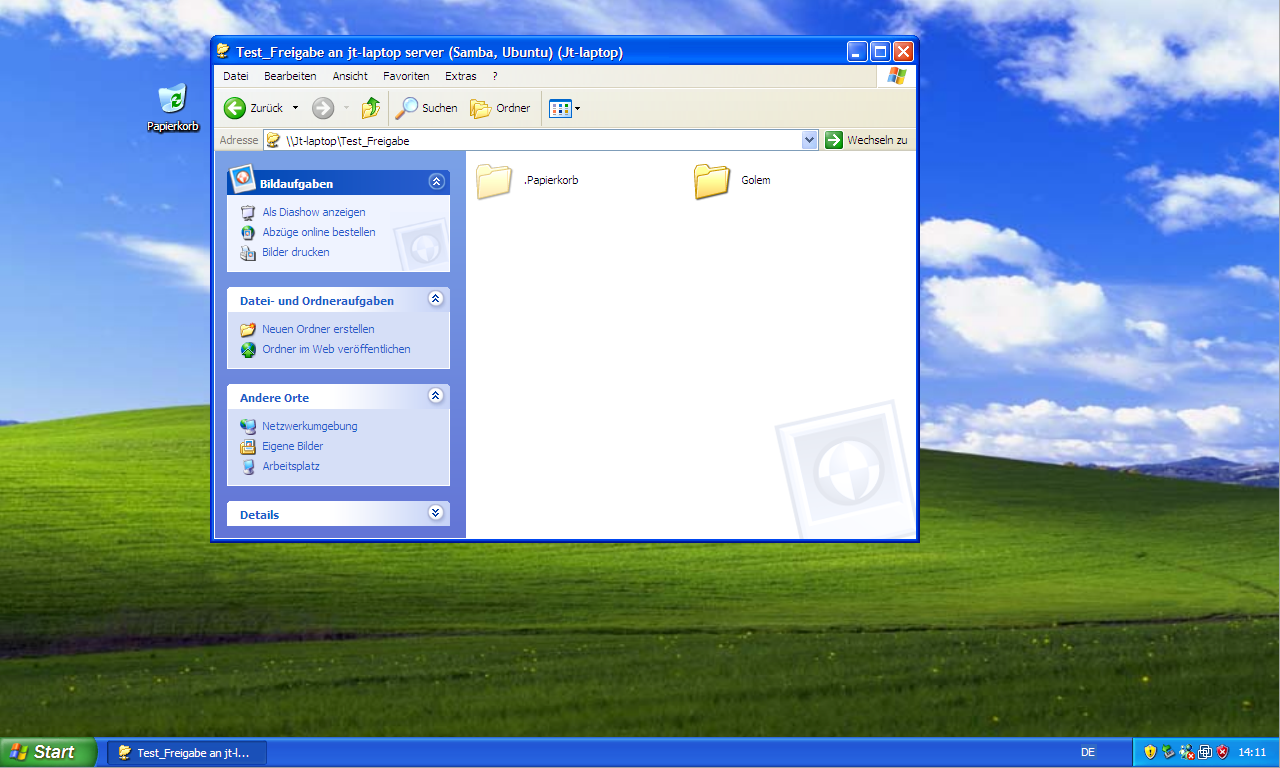Collapse the Bildaufgaben panel
This screenshot has width=1280, height=768.
tap(435, 181)
